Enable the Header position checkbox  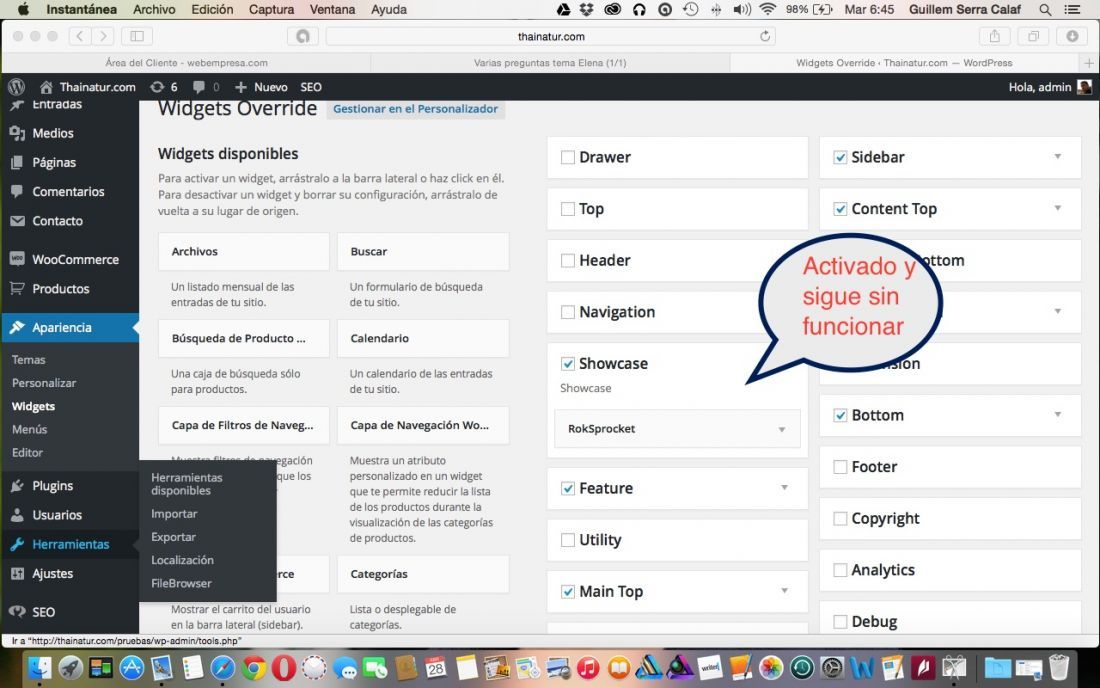[568, 260]
